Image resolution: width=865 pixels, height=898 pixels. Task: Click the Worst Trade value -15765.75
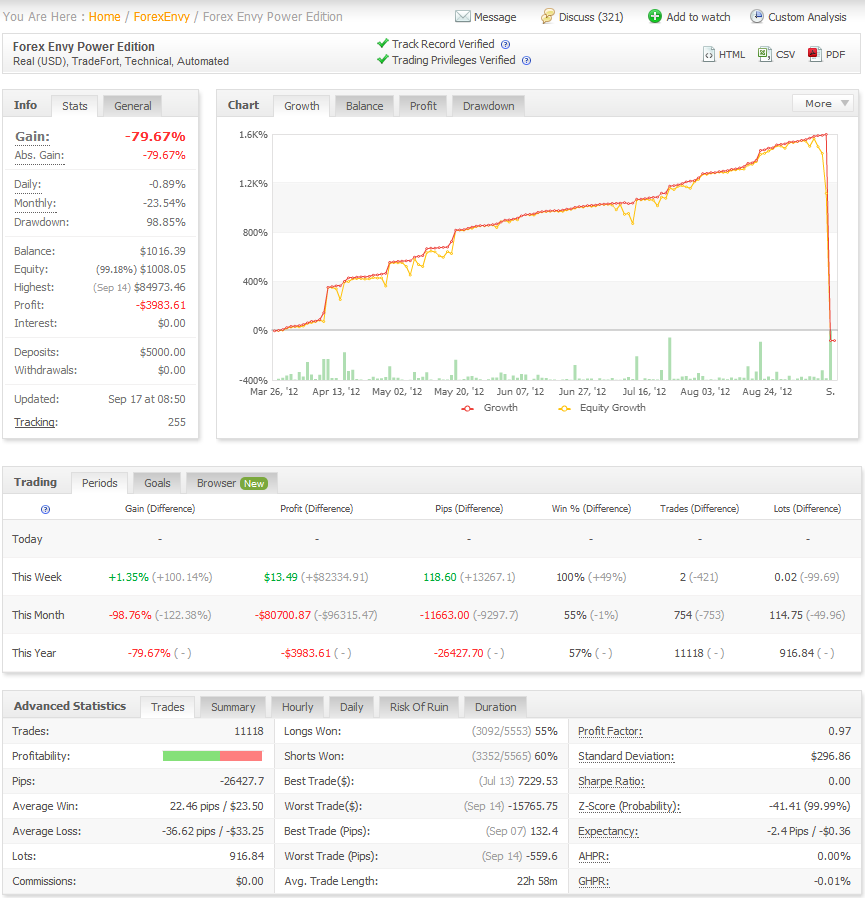(x=533, y=806)
